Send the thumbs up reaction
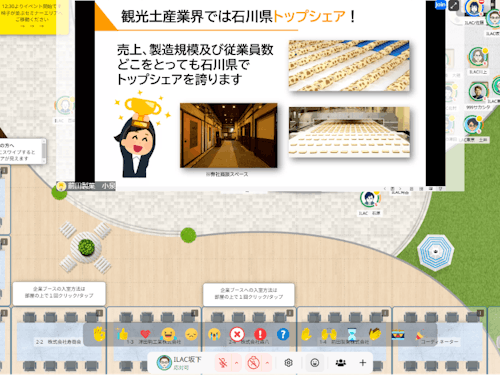 (x=122, y=334)
